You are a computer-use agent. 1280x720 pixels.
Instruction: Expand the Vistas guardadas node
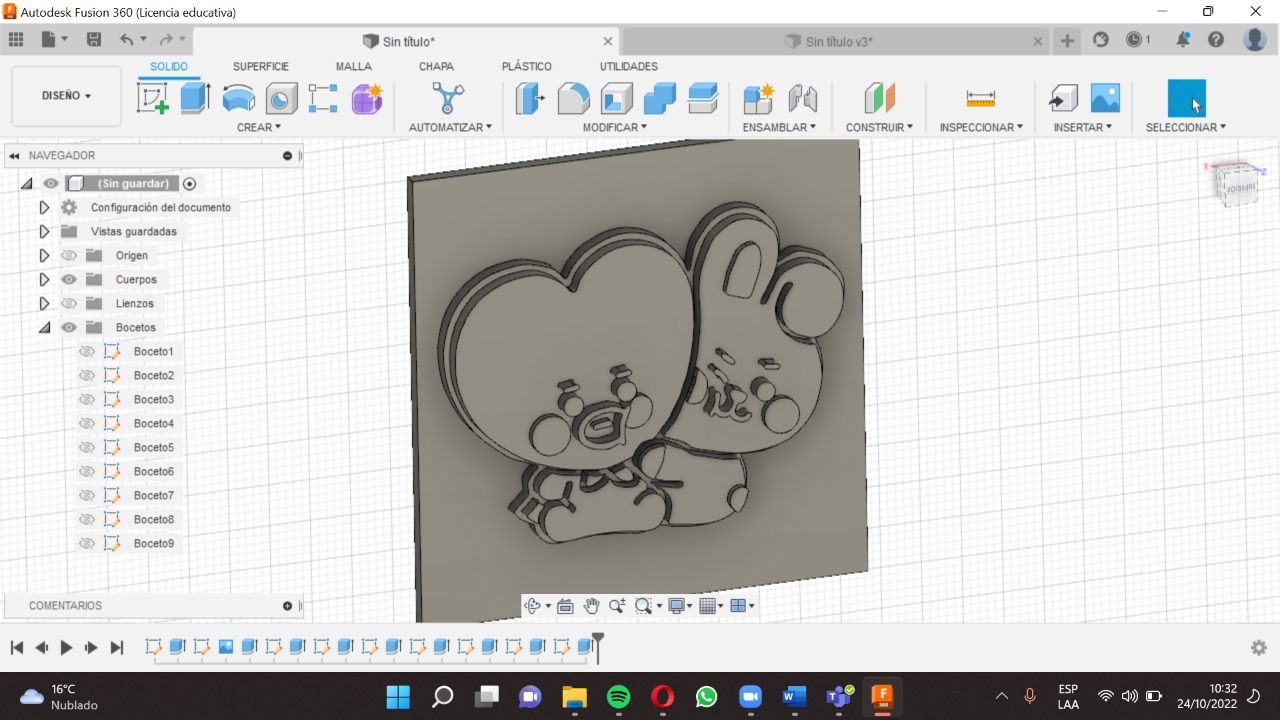point(44,232)
